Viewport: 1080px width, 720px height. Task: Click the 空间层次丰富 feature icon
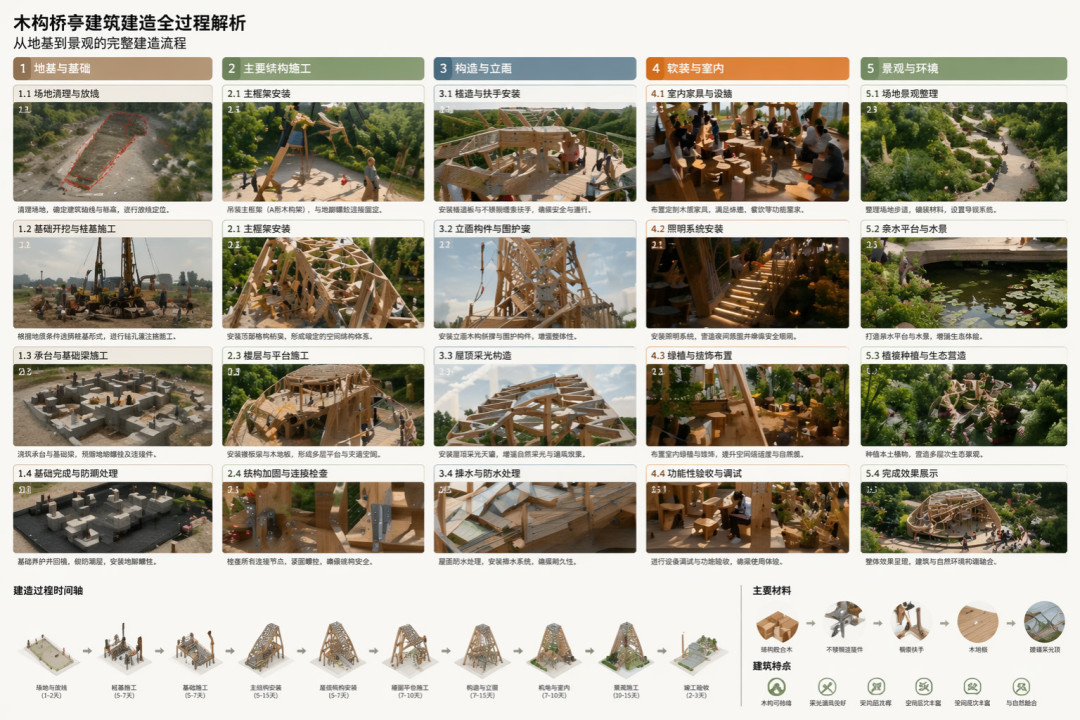click(x=923, y=685)
